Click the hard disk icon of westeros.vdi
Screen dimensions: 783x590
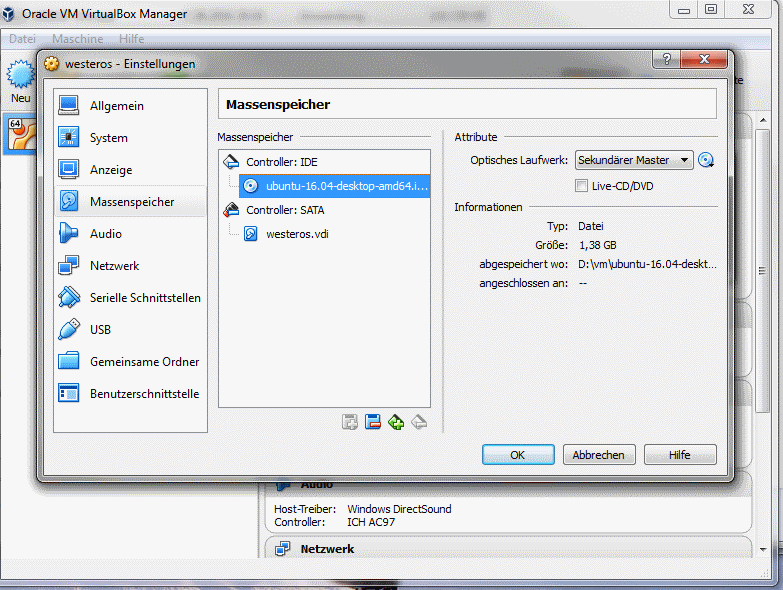(251, 234)
